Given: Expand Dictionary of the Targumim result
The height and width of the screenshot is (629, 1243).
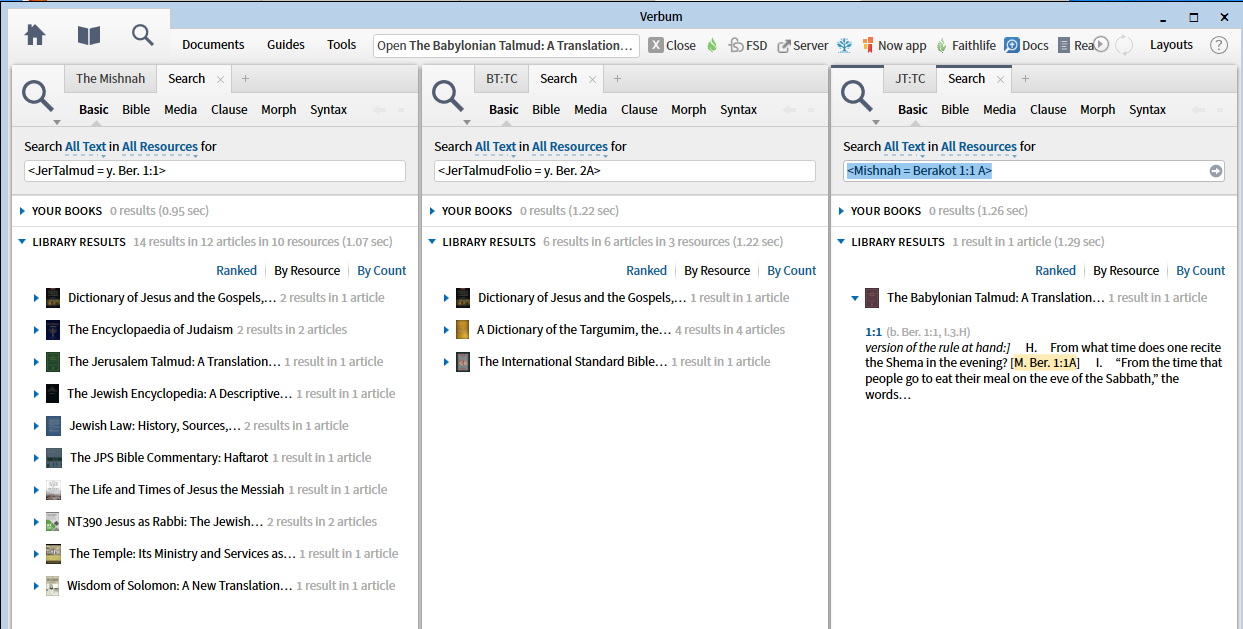Looking at the screenshot, I should coord(447,330).
